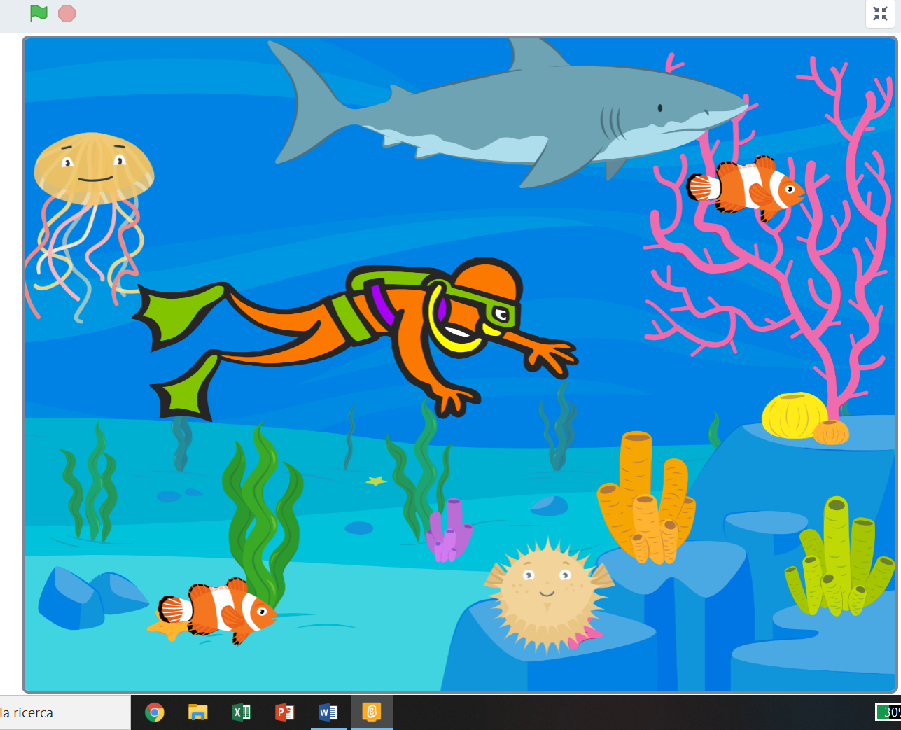Exit full screen stage mode
This screenshot has height=730, width=901.
tap(880, 13)
